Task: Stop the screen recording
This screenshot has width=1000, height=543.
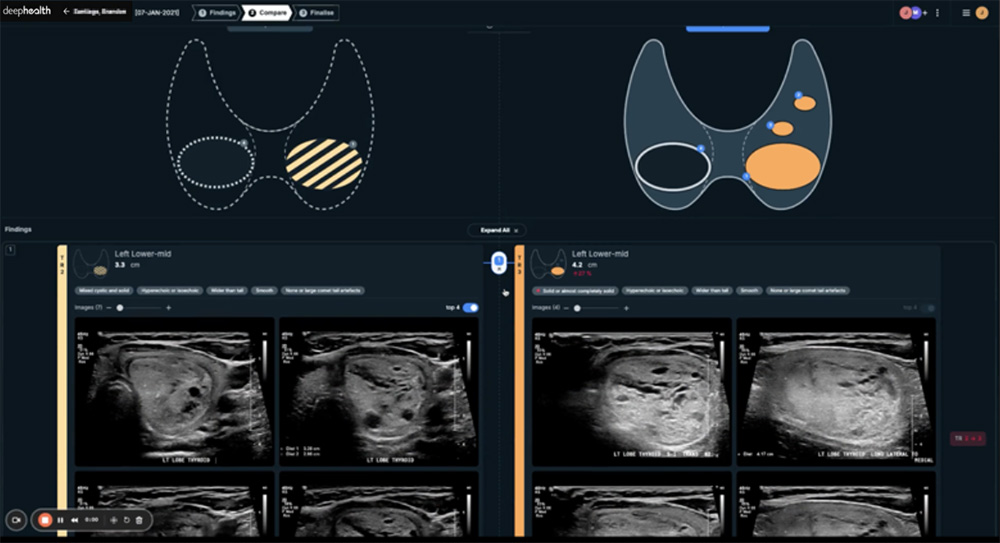Action: pos(45,520)
